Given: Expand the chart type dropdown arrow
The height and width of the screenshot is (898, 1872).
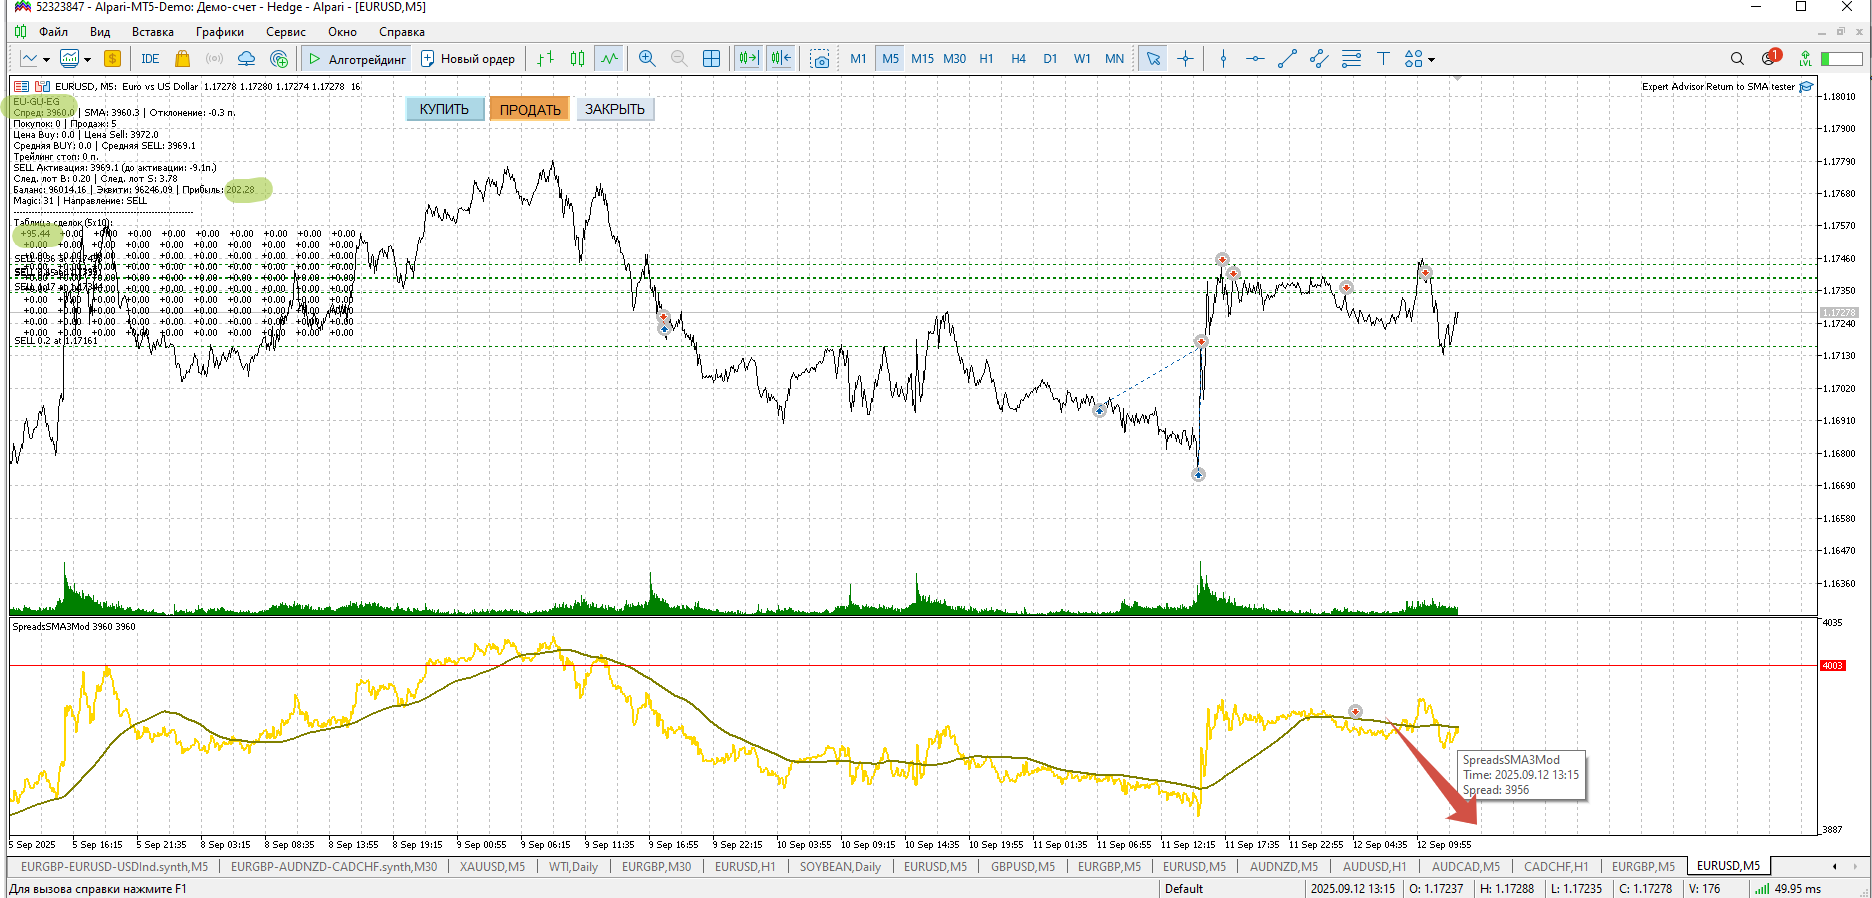Looking at the screenshot, I should pyautogui.click(x=46, y=60).
